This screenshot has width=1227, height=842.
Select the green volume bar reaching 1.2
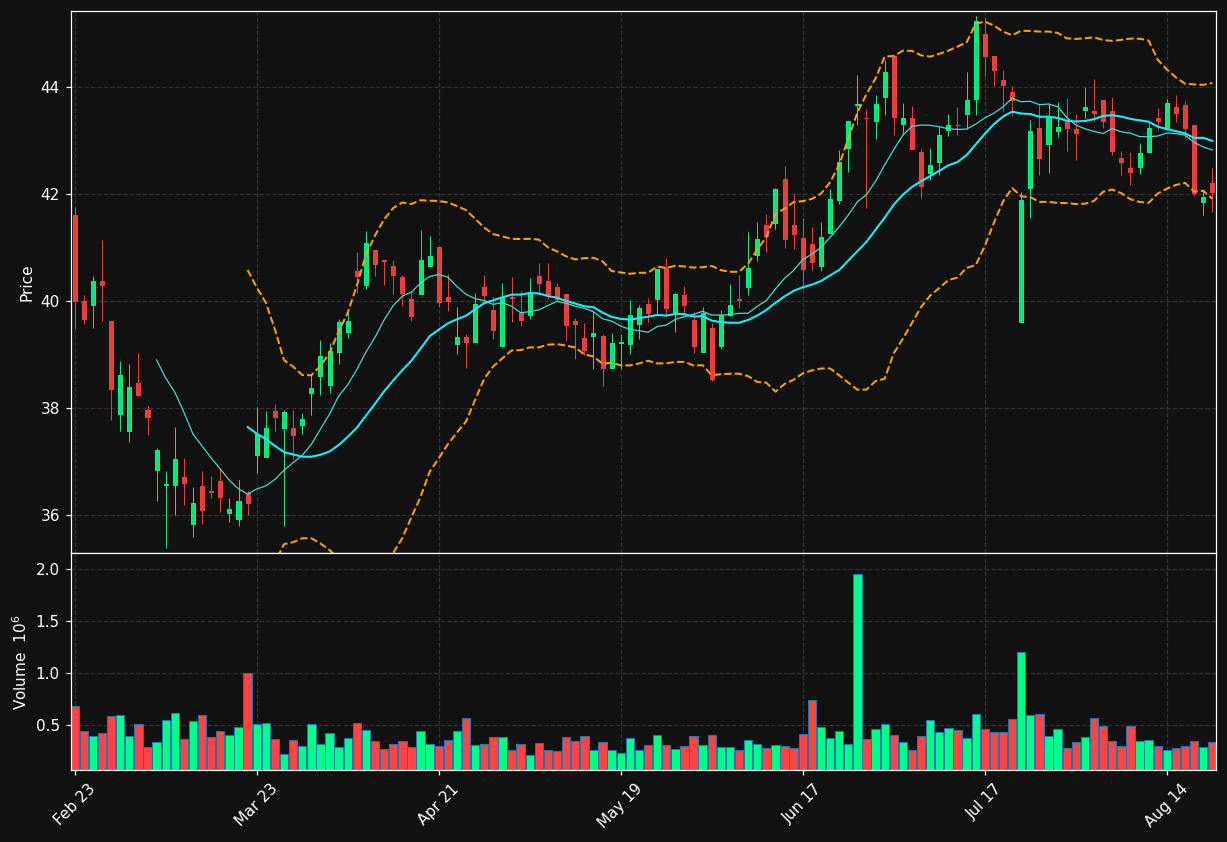pos(1021,711)
